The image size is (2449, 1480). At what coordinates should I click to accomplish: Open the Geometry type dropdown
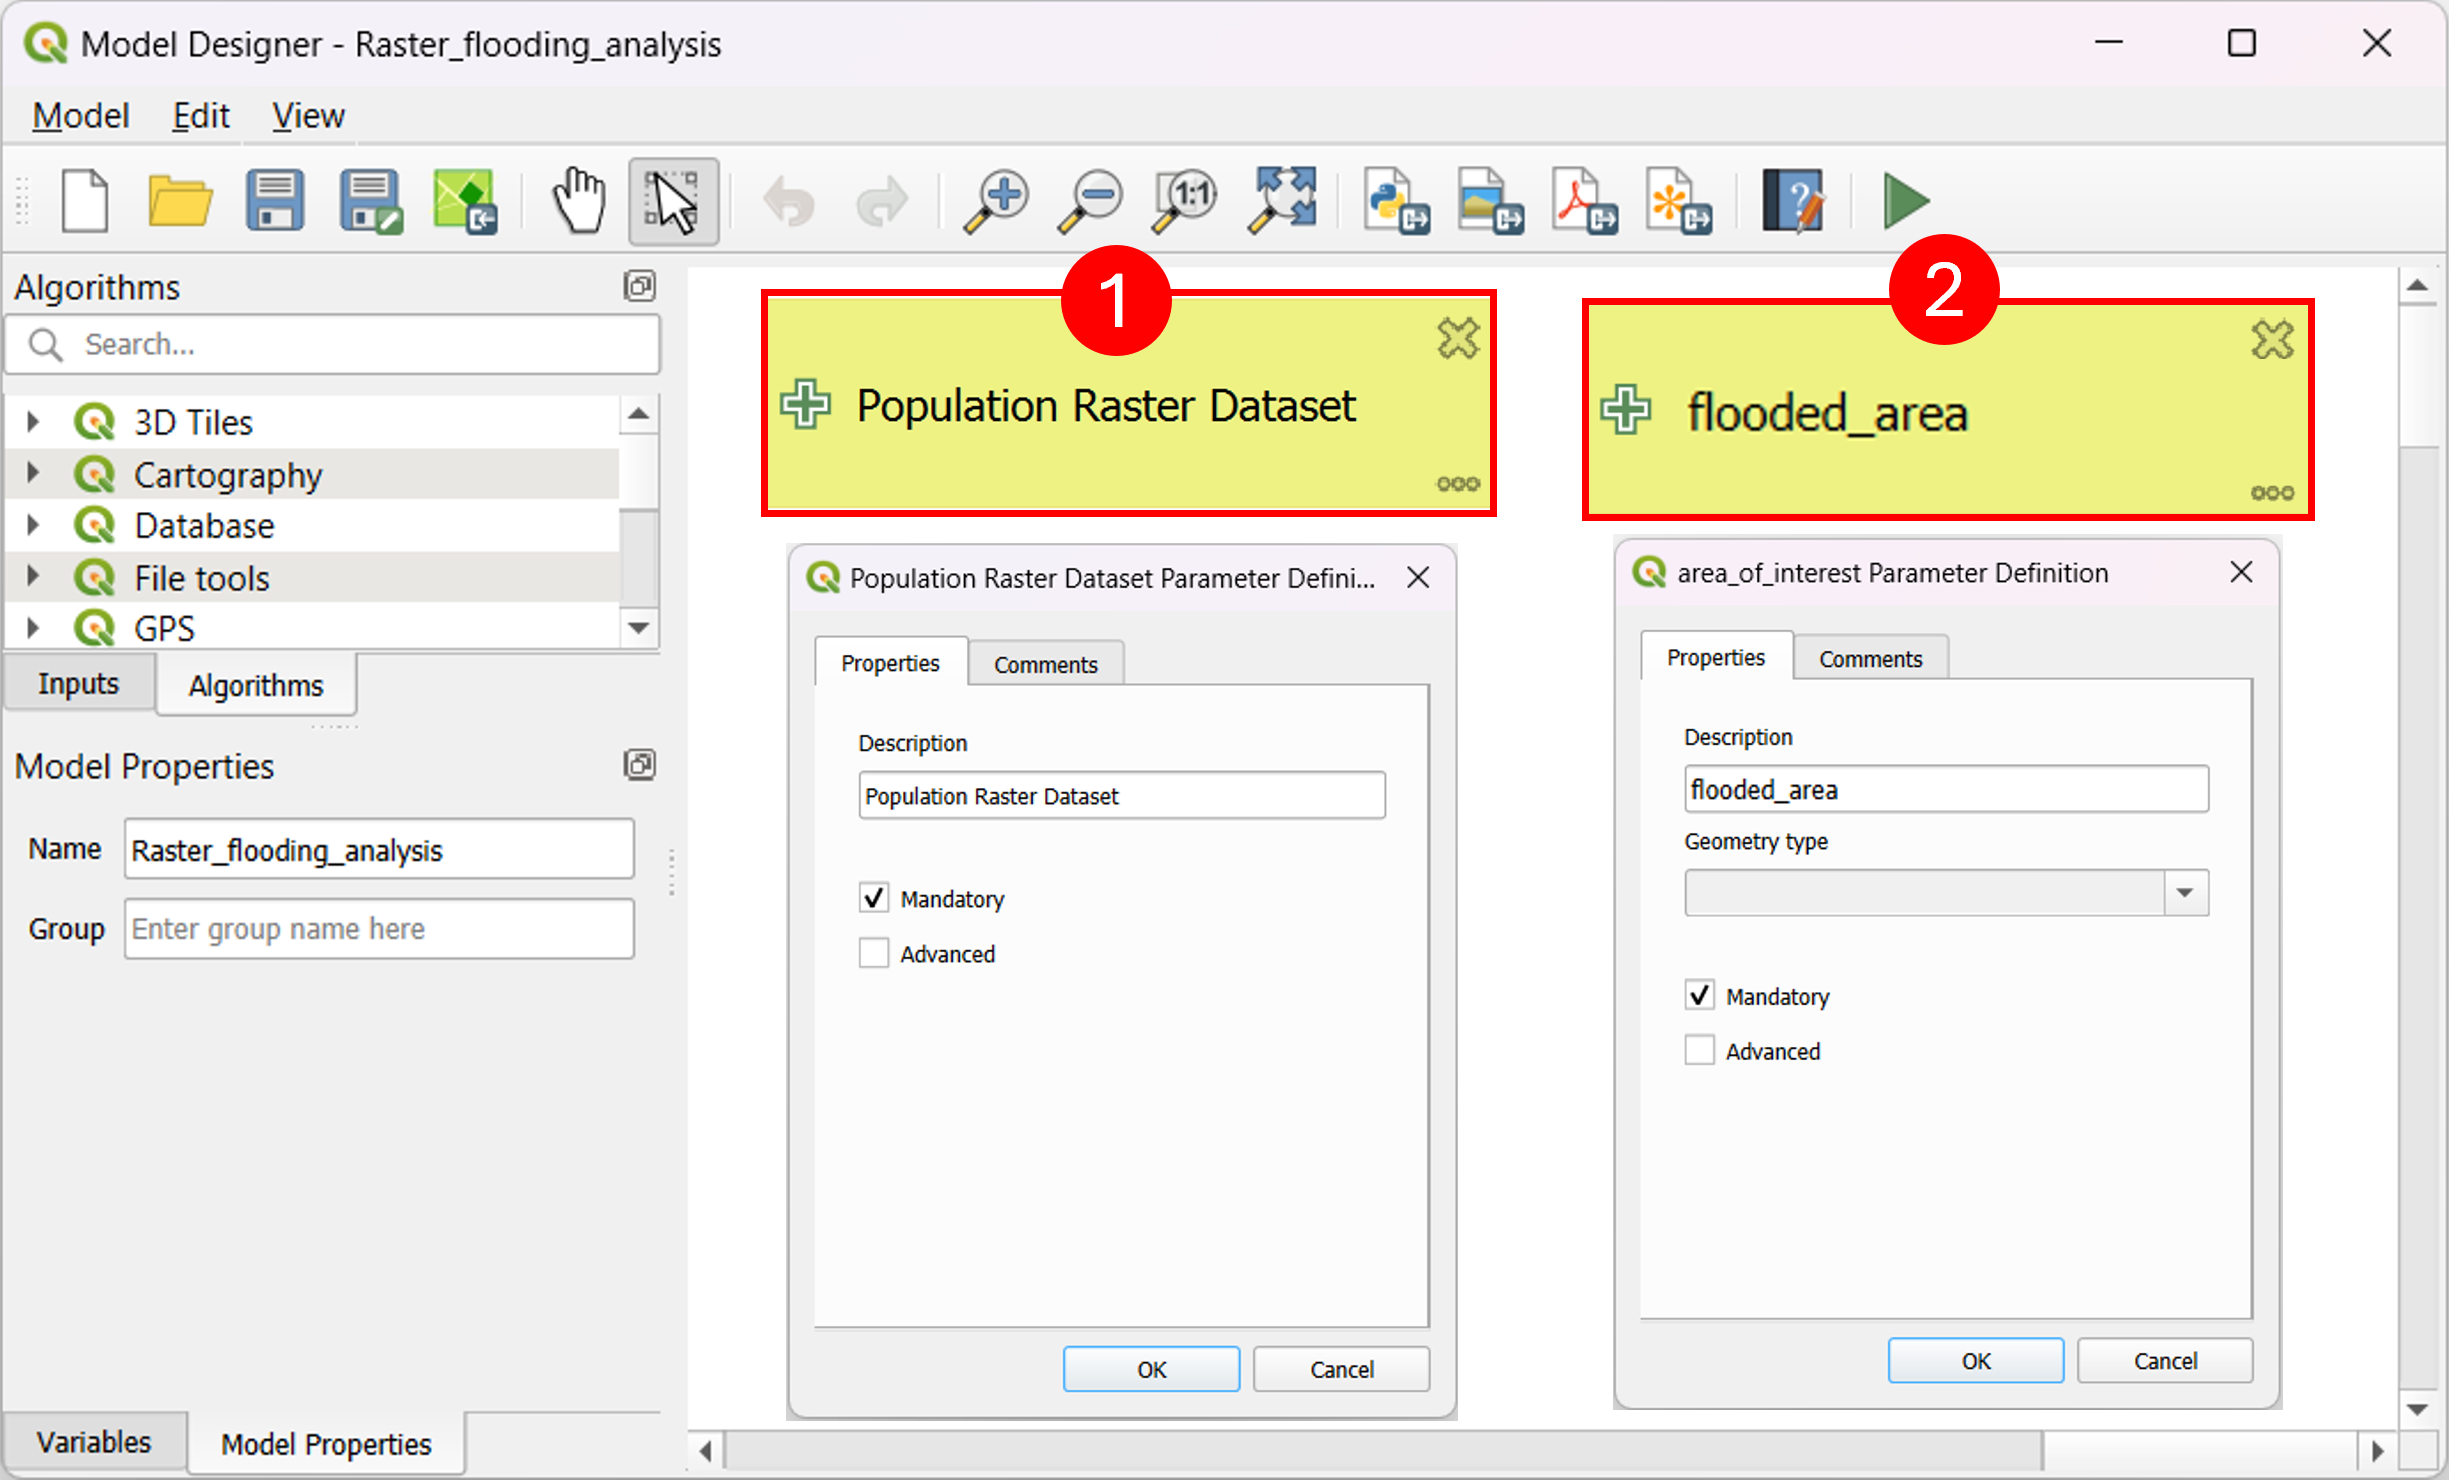pos(1946,893)
